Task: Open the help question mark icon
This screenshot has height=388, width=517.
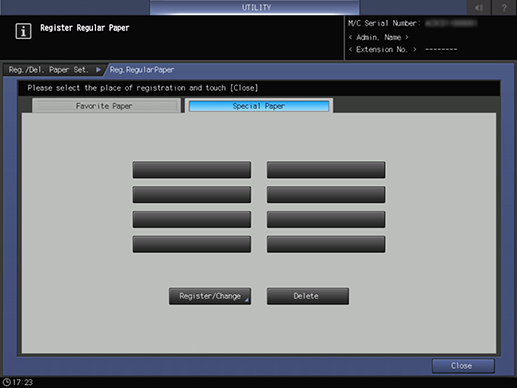Action: click(x=504, y=7)
